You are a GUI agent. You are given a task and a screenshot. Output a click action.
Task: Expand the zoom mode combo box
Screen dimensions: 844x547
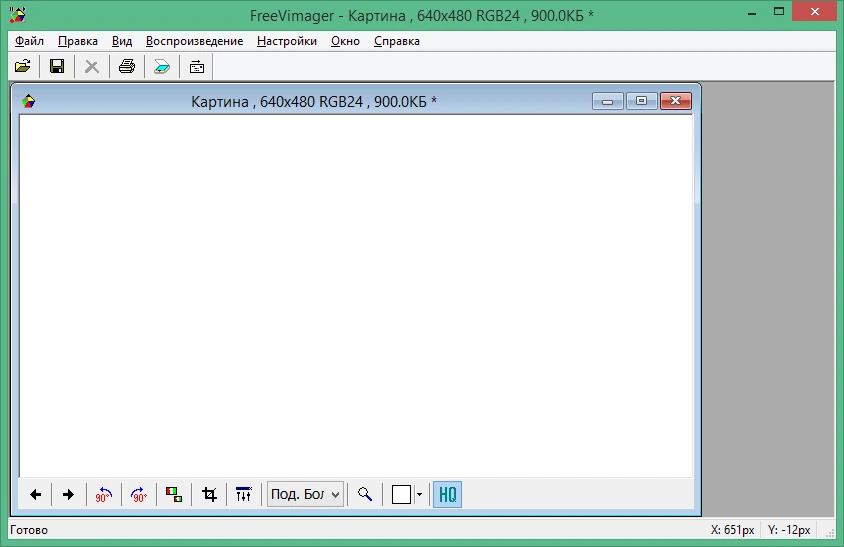pos(305,494)
